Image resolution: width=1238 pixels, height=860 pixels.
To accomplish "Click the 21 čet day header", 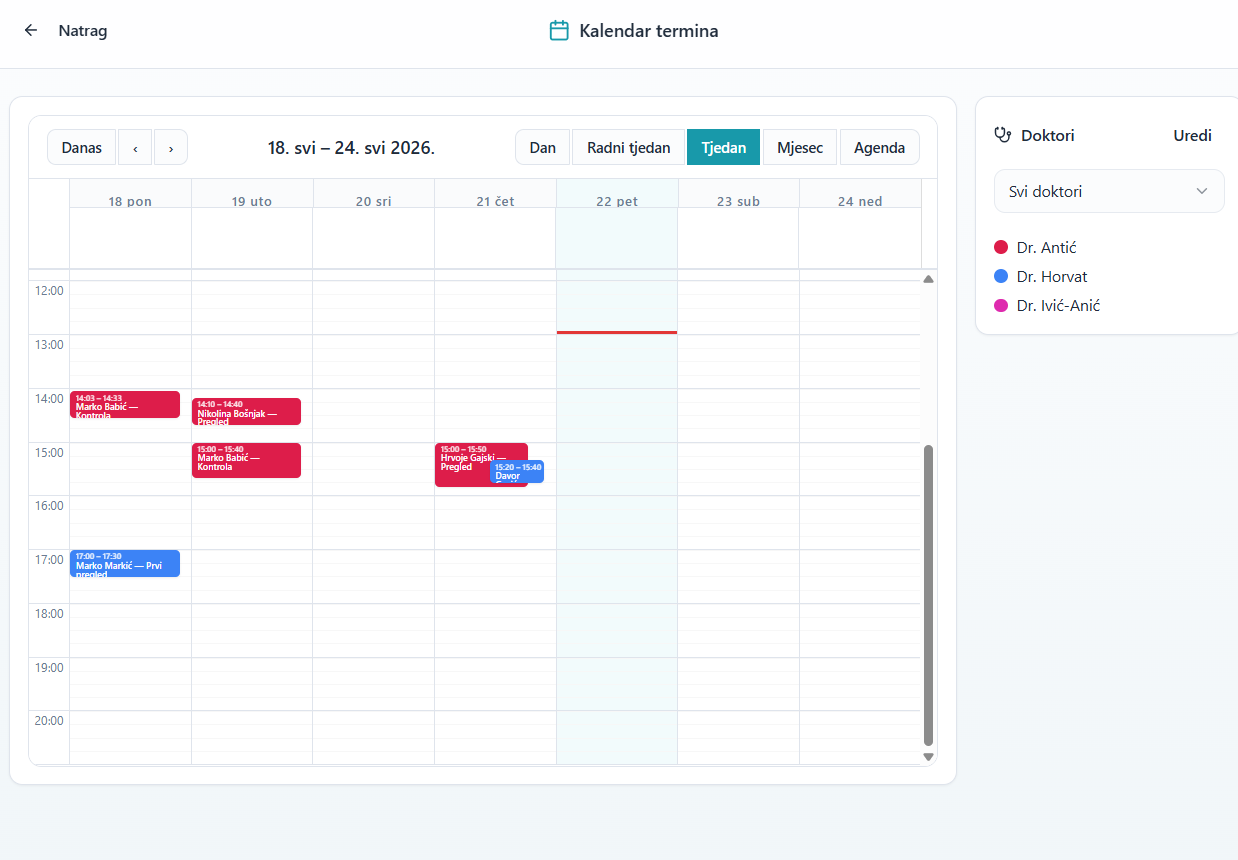I will click(495, 201).
